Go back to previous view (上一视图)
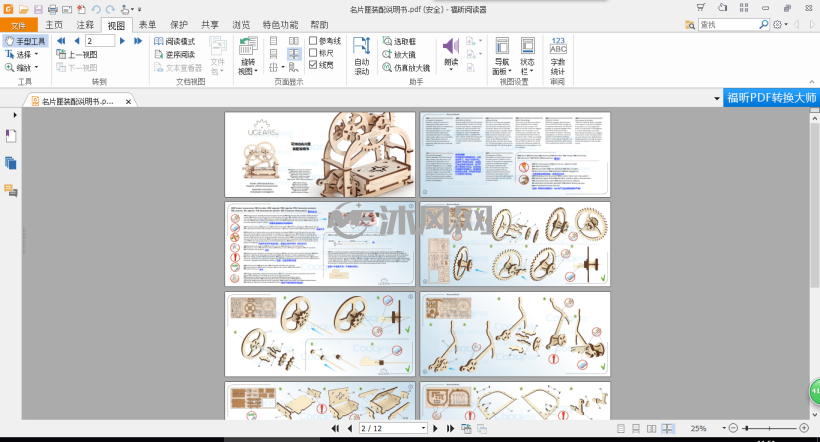This screenshot has height=442, width=820. (77, 54)
